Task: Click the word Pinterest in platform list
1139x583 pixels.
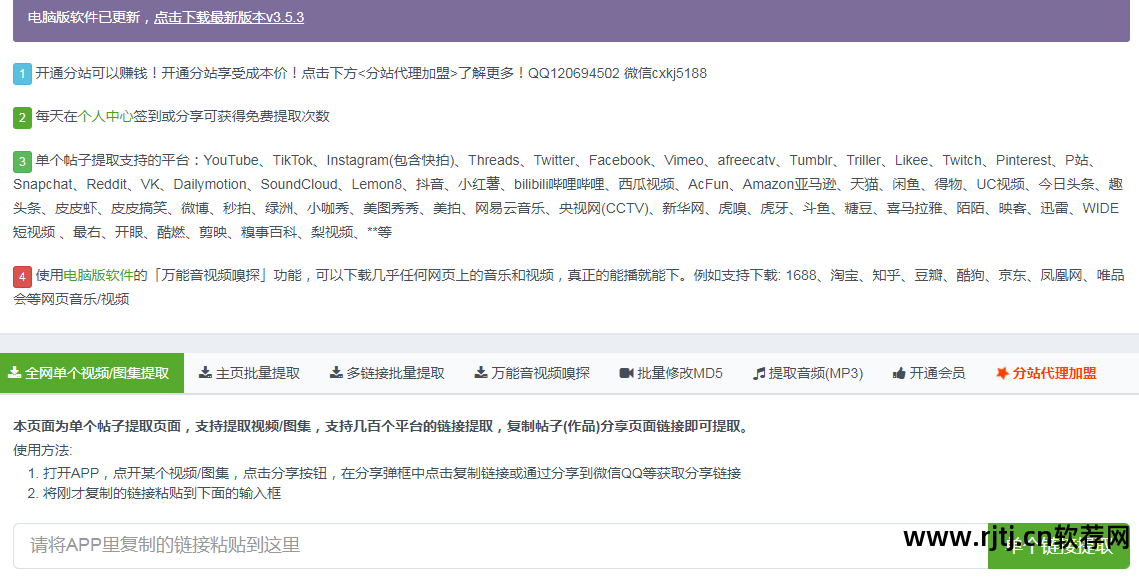Action: pyautogui.click(x=1024, y=160)
